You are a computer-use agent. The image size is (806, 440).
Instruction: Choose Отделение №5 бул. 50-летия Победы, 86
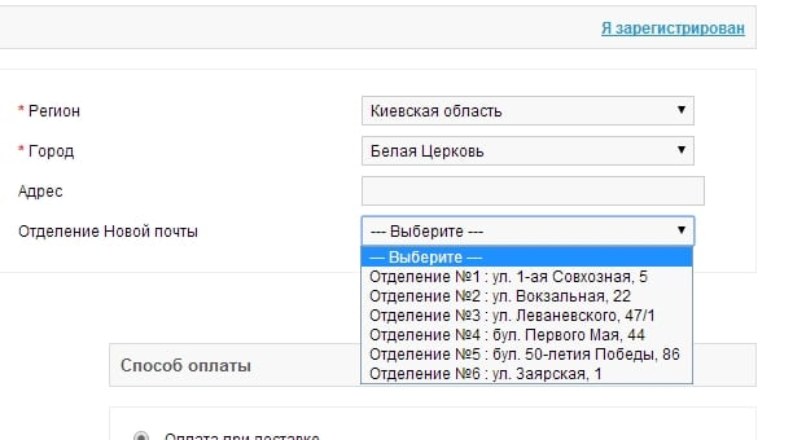[x=526, y=354]
